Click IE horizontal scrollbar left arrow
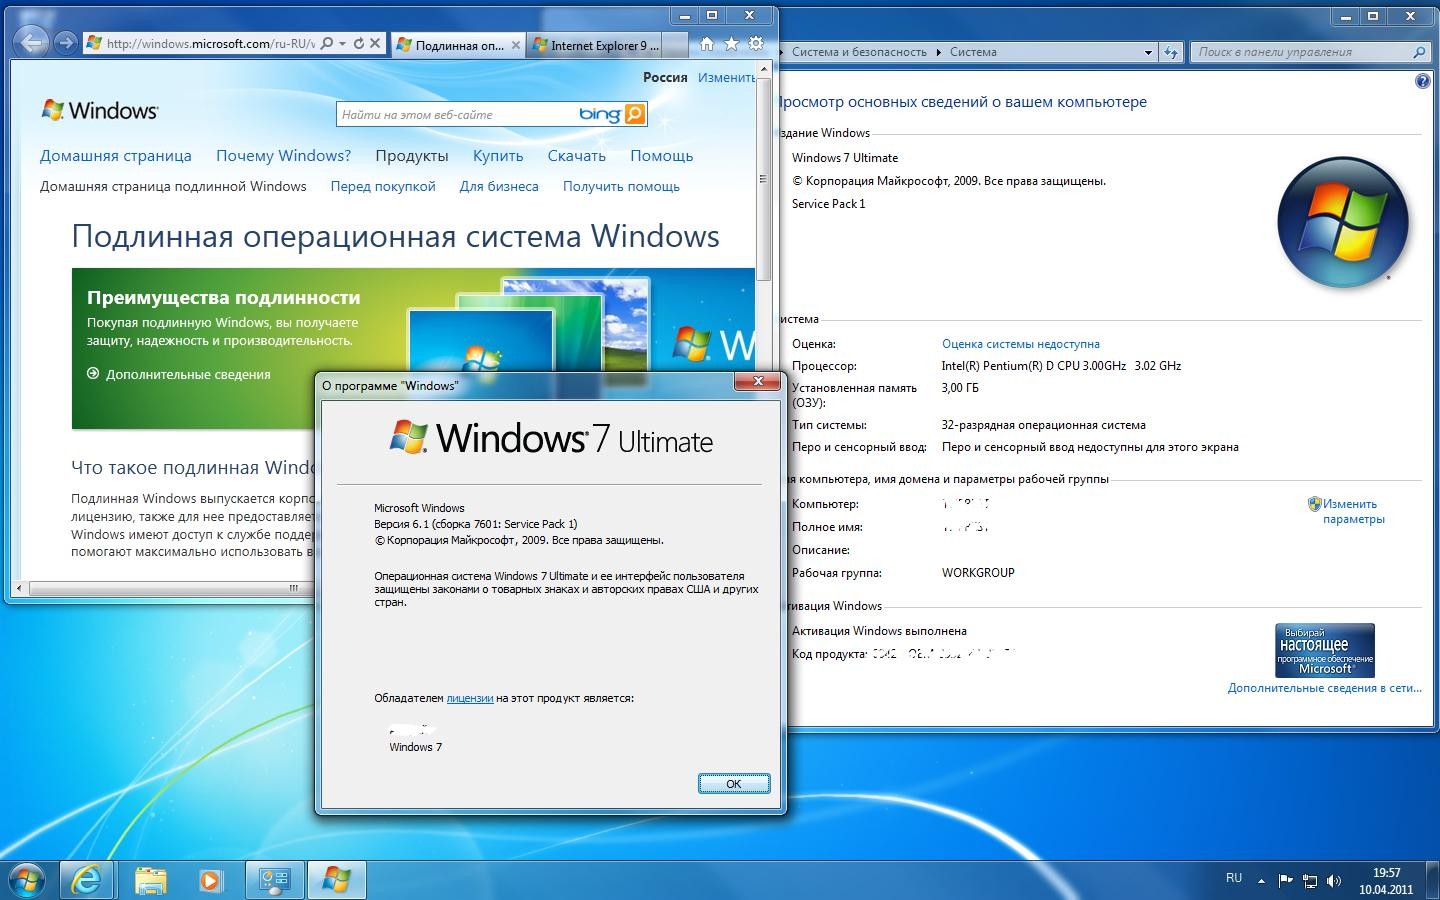 [20, 588]
